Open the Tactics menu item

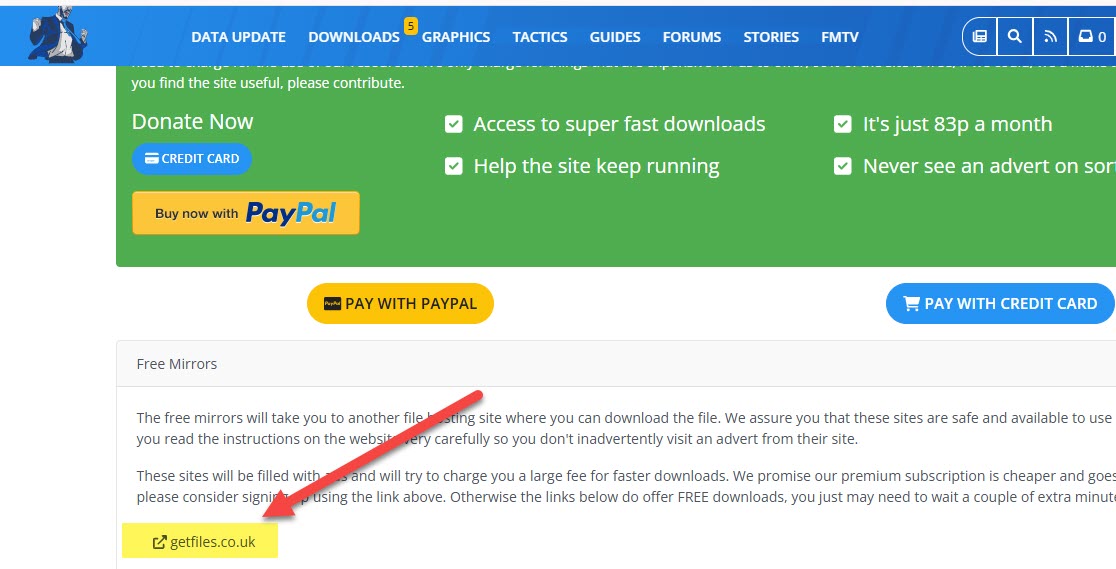click(539, 37)
